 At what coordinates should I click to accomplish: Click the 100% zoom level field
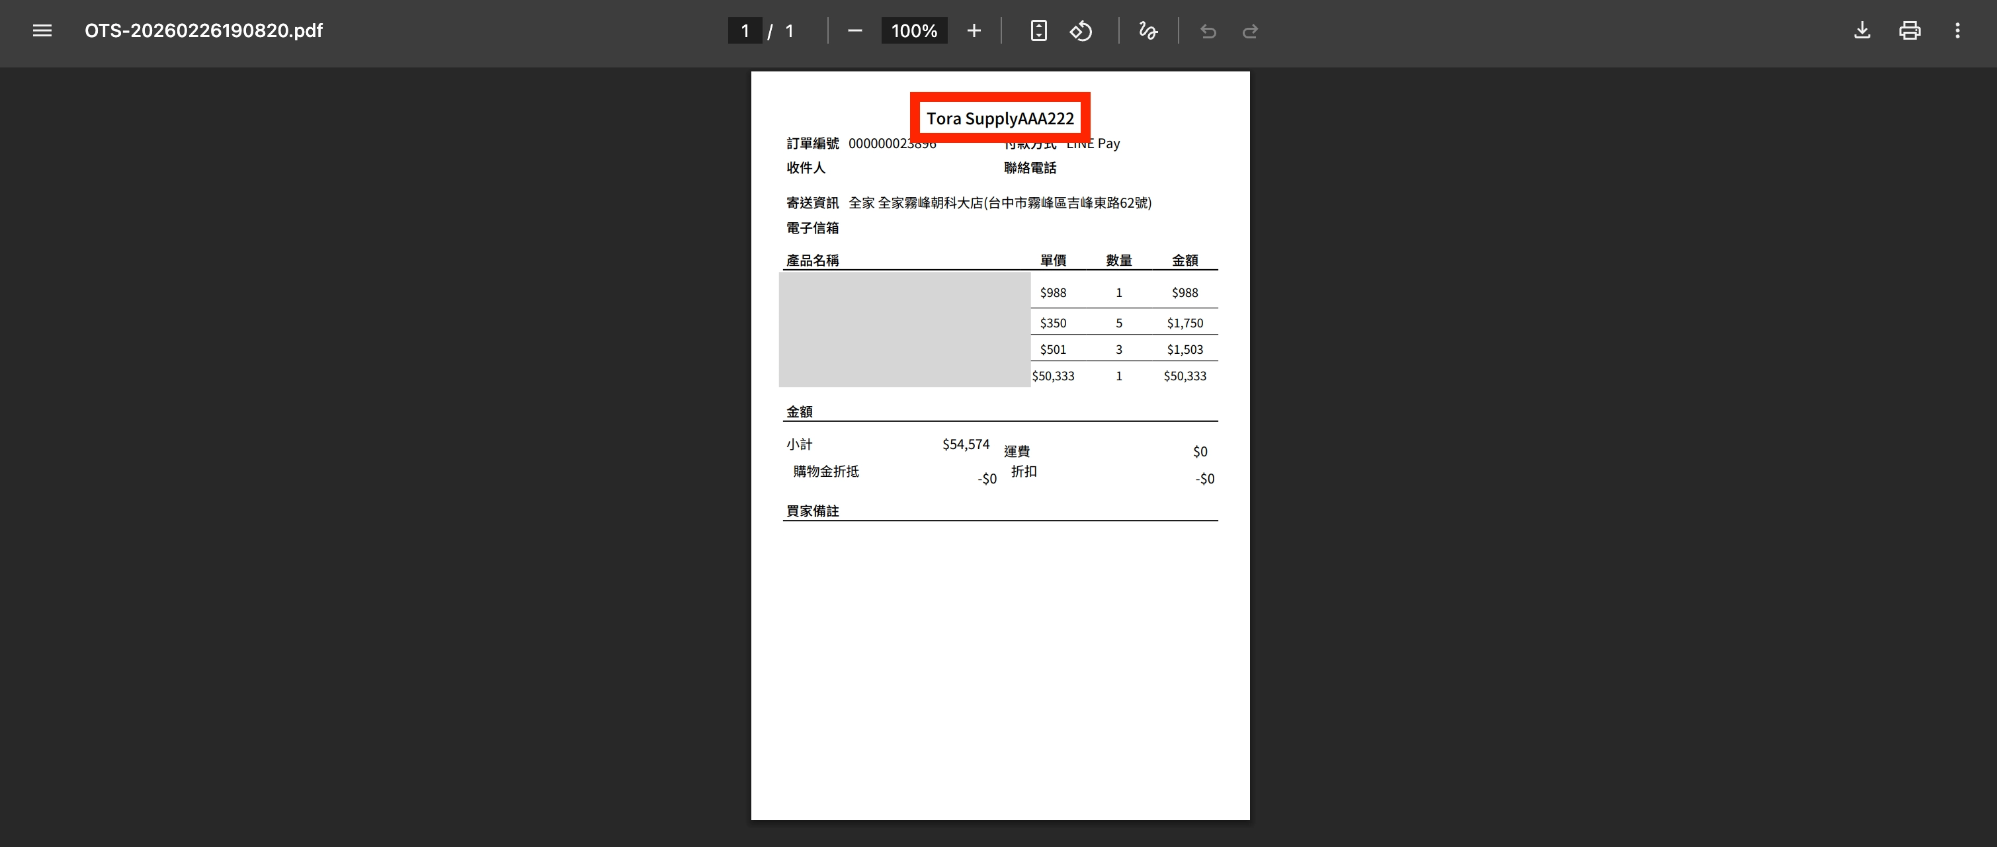click(x=914, y=31)
